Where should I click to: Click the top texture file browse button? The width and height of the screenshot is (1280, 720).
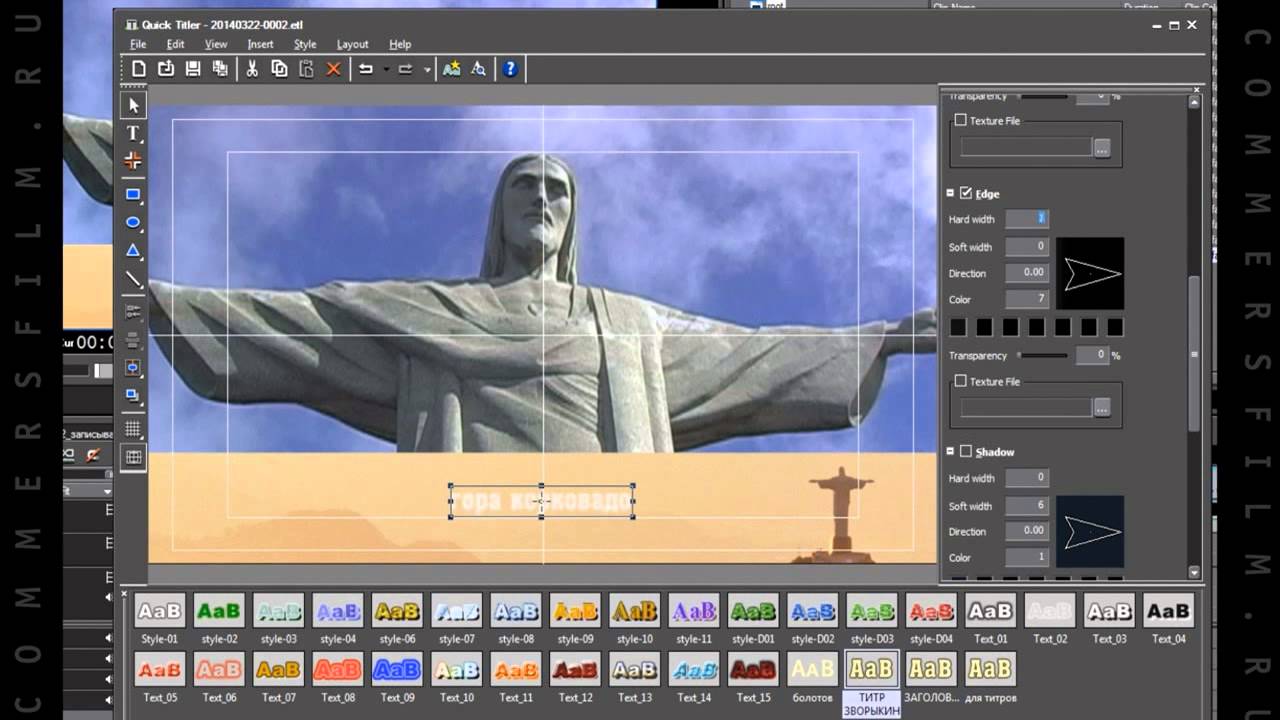click(1102, 147)
